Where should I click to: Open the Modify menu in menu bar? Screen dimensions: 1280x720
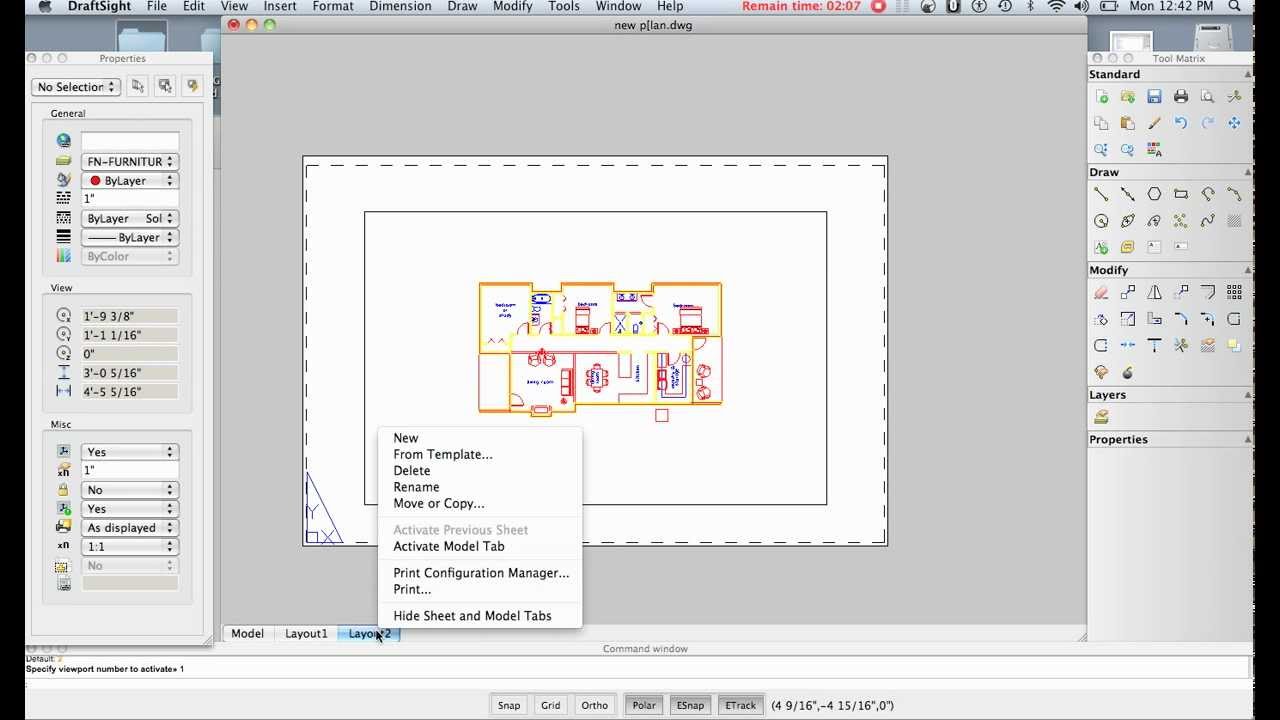(x=513, y=6)
